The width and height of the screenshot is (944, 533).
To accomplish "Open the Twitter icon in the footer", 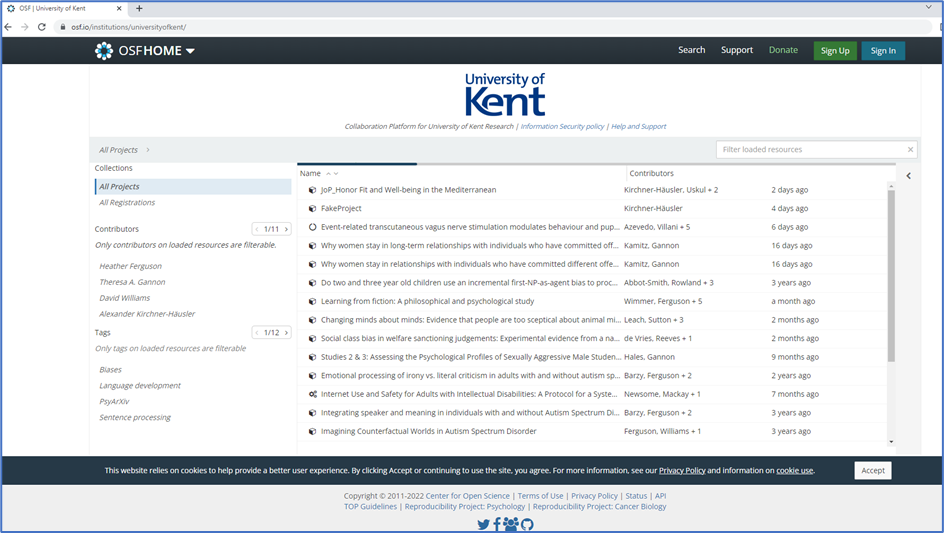I will point(484,524).
